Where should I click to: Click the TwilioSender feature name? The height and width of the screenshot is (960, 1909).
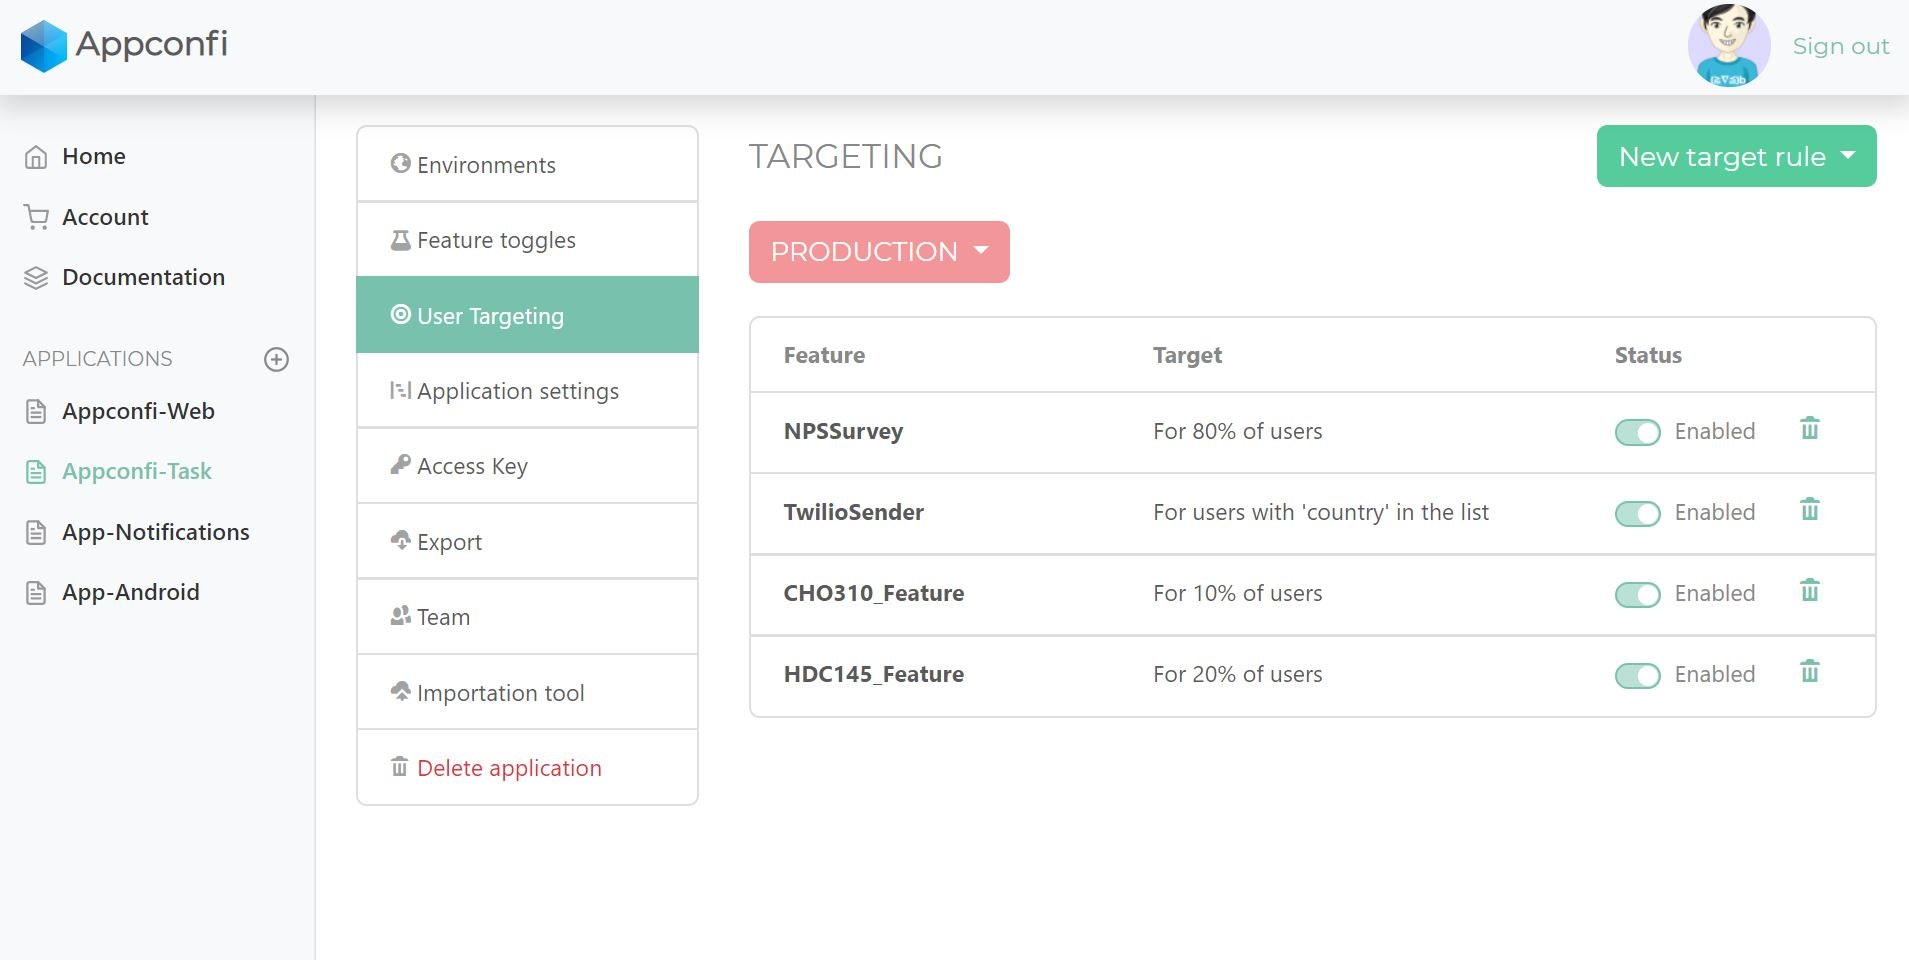(x=853, y=512)
